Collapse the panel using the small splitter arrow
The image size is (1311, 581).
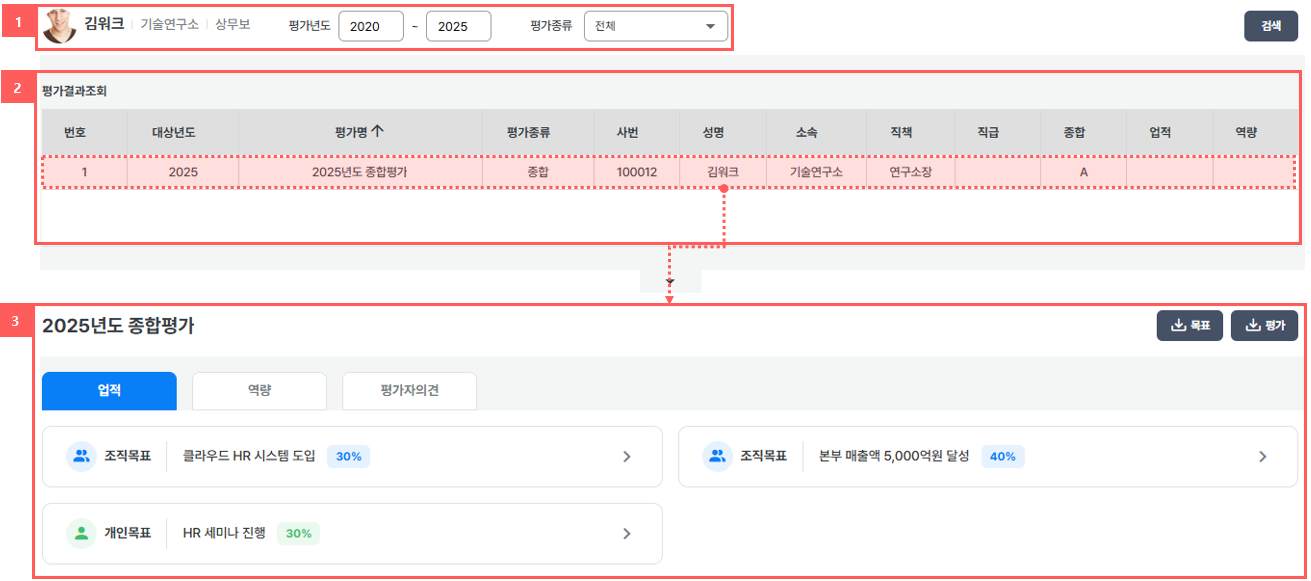pyautogui.click(x=670, y=281)
